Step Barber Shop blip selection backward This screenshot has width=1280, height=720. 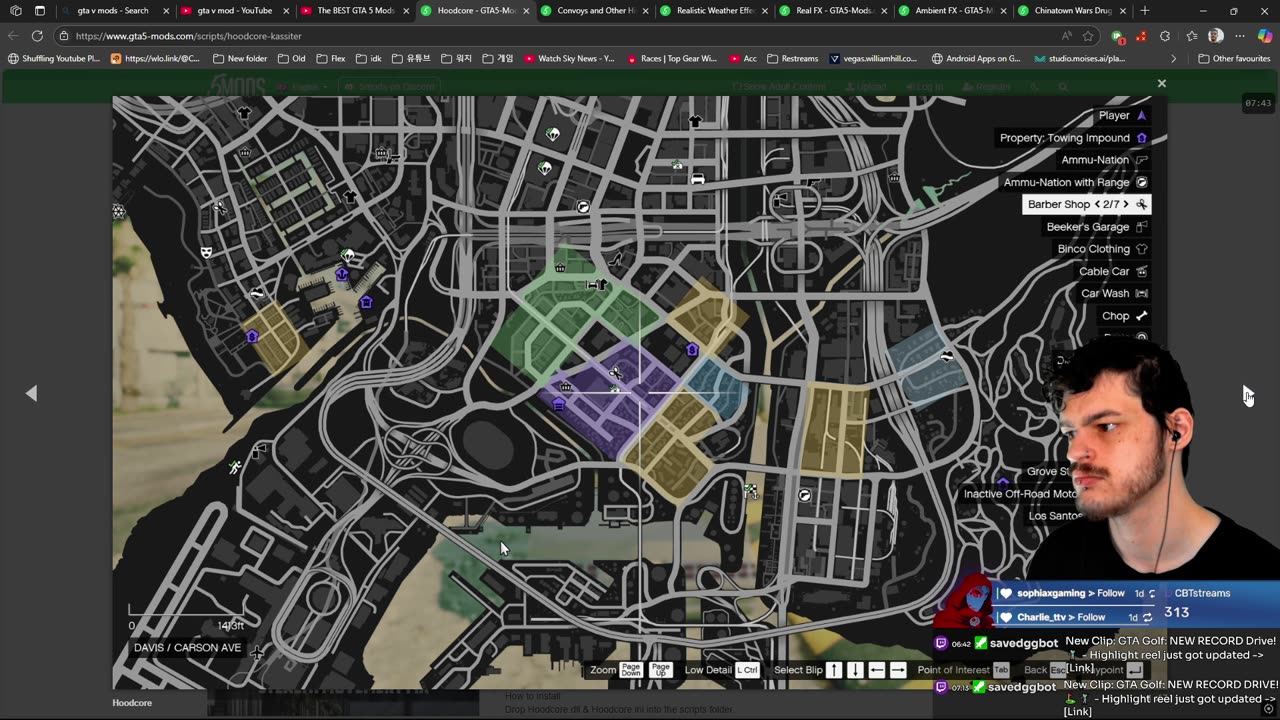(x=1097, y=204)
